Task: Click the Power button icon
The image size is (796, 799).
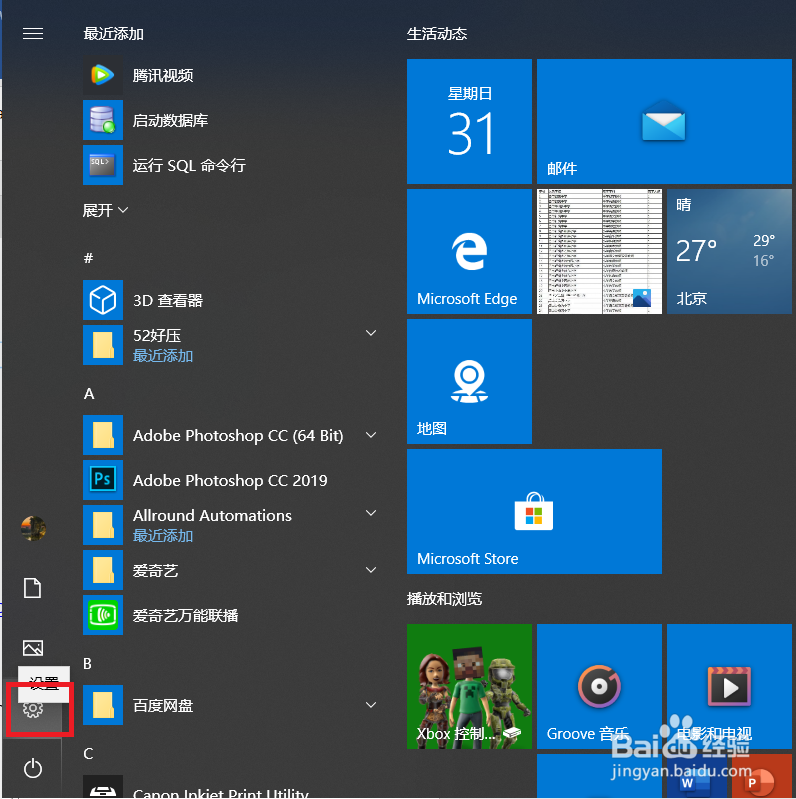Action: point(33,768)
